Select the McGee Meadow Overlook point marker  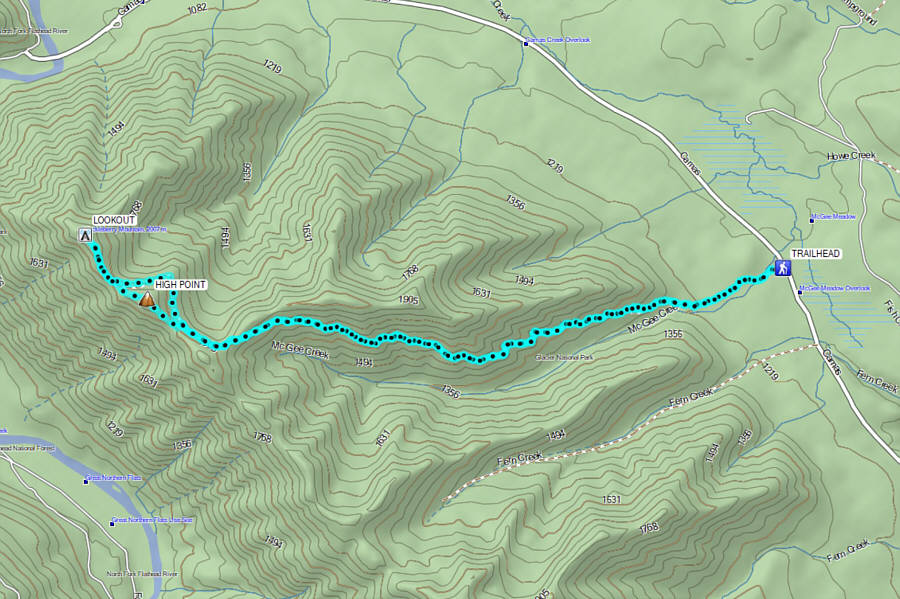800,292
